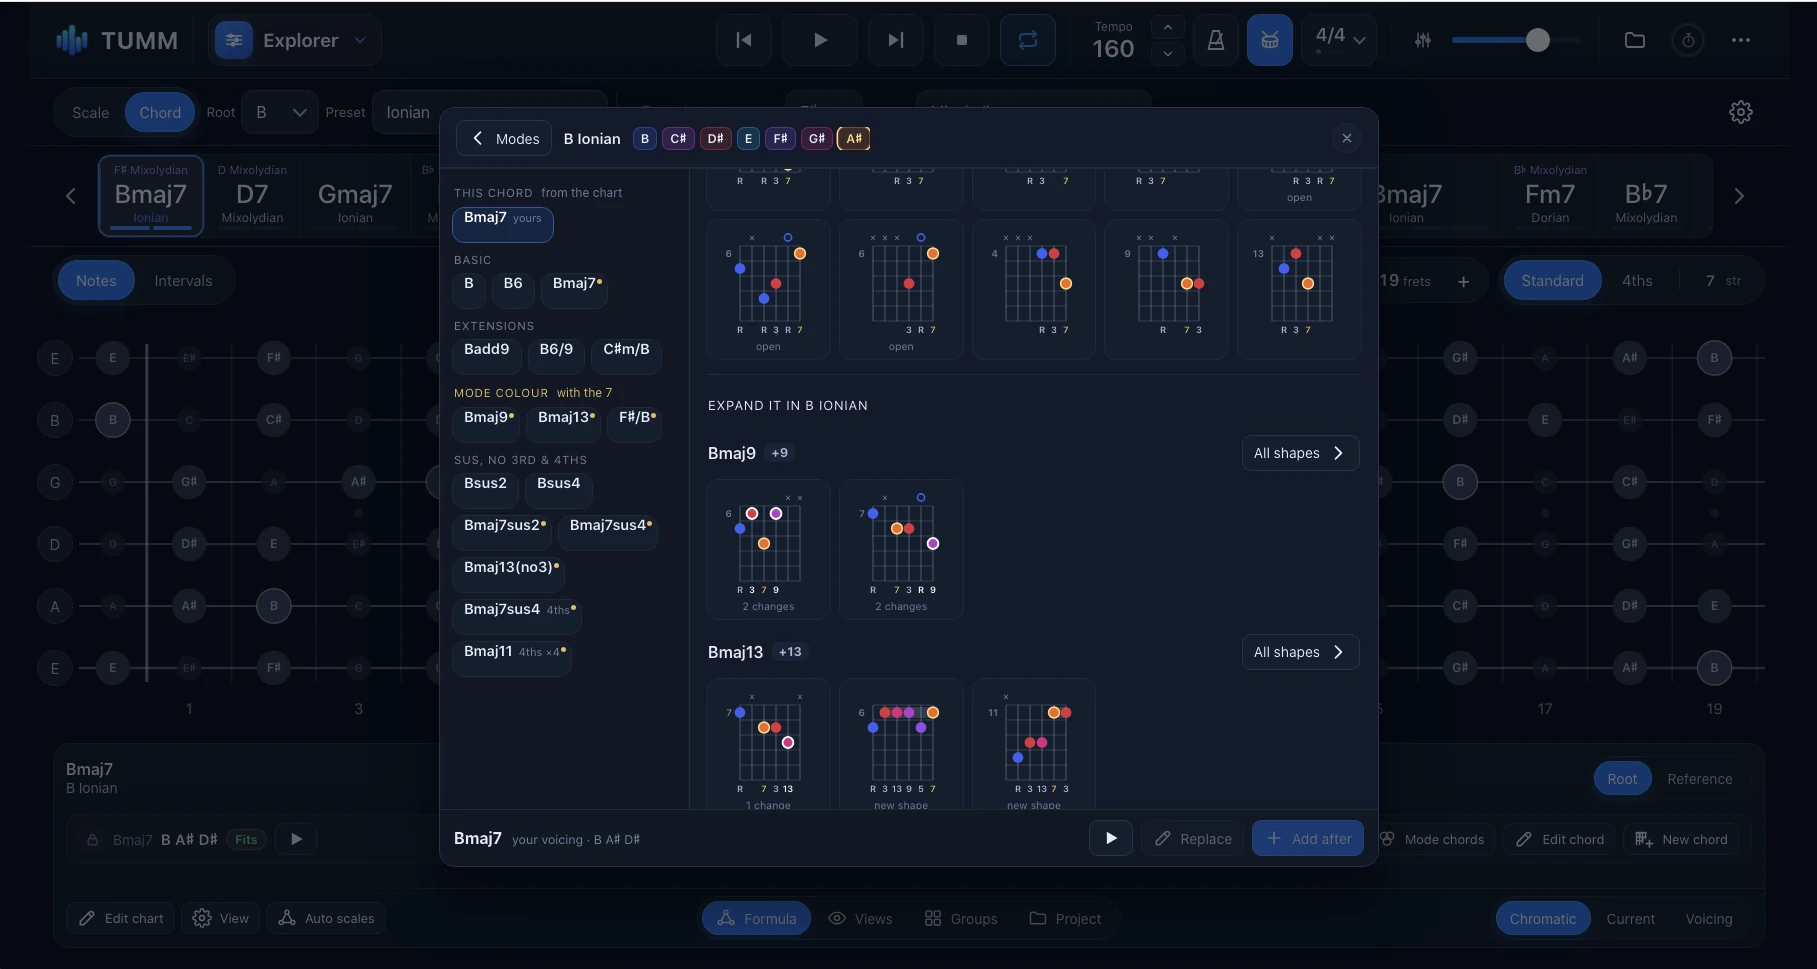Skip to previous with the transport back icon
This screenshot has height=969, width=1817.
(744, 40)
